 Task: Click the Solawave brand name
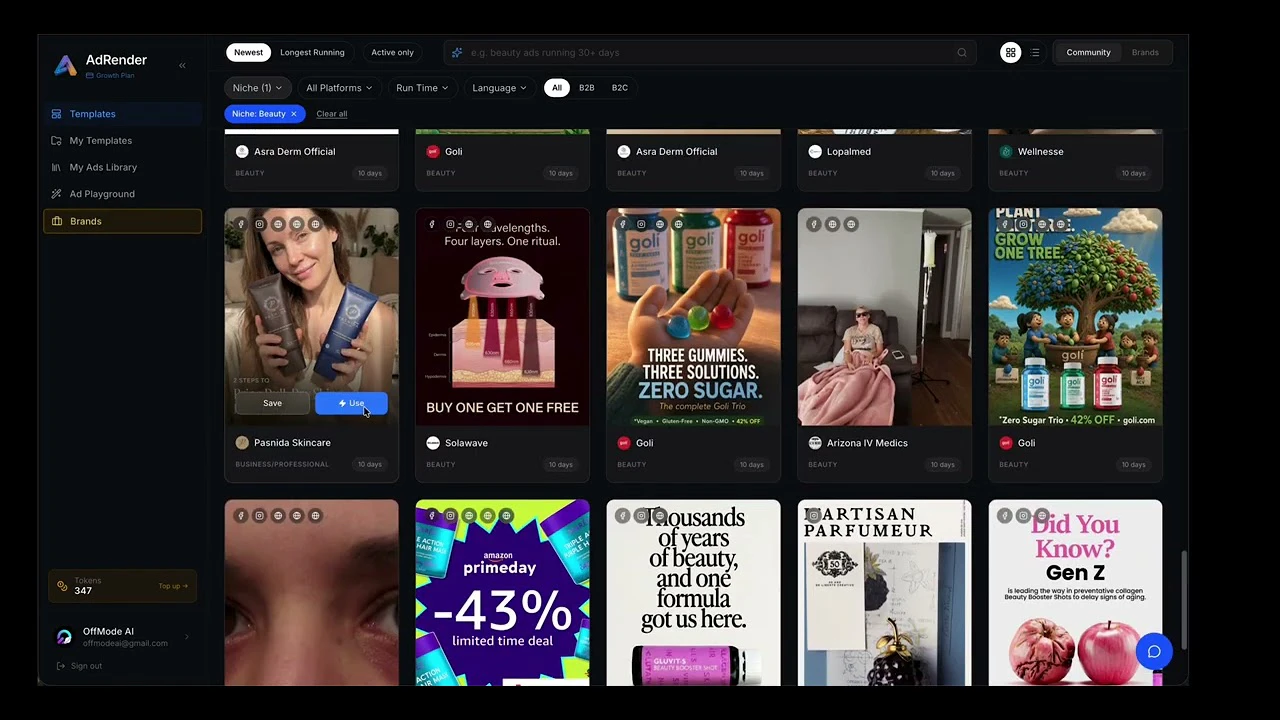(466, 443)
